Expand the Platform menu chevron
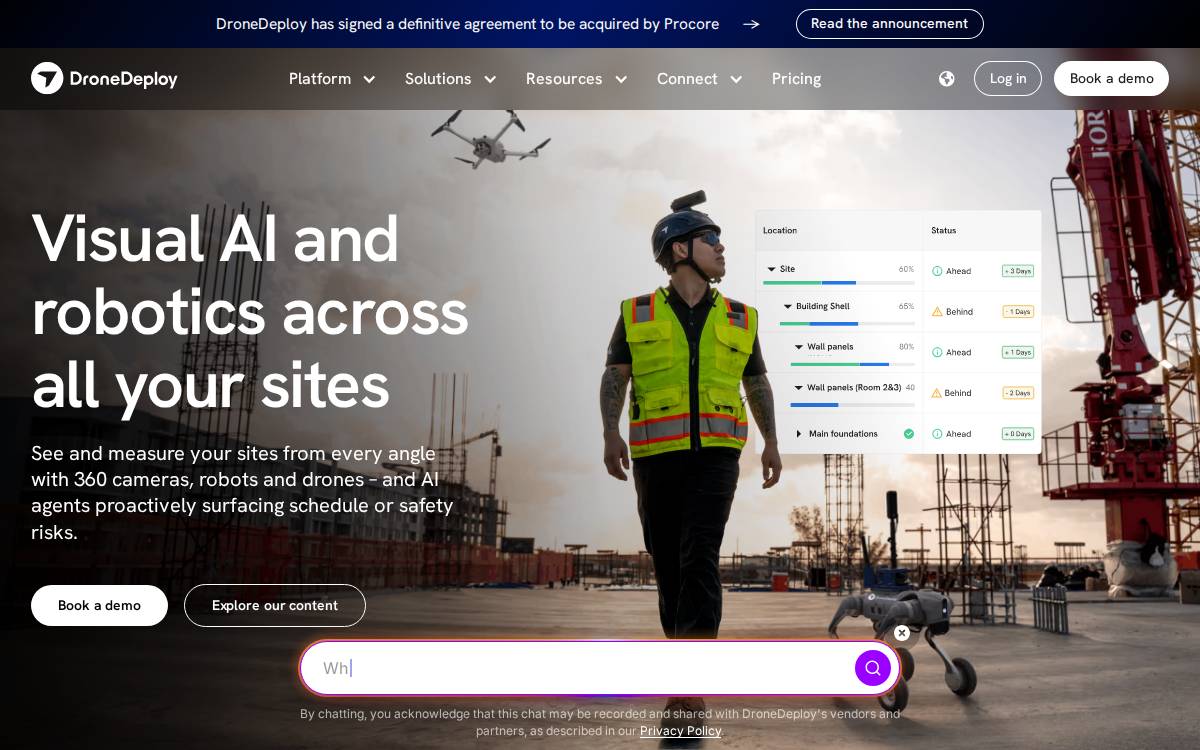1200x750 pixels. [x=369, y=79]
